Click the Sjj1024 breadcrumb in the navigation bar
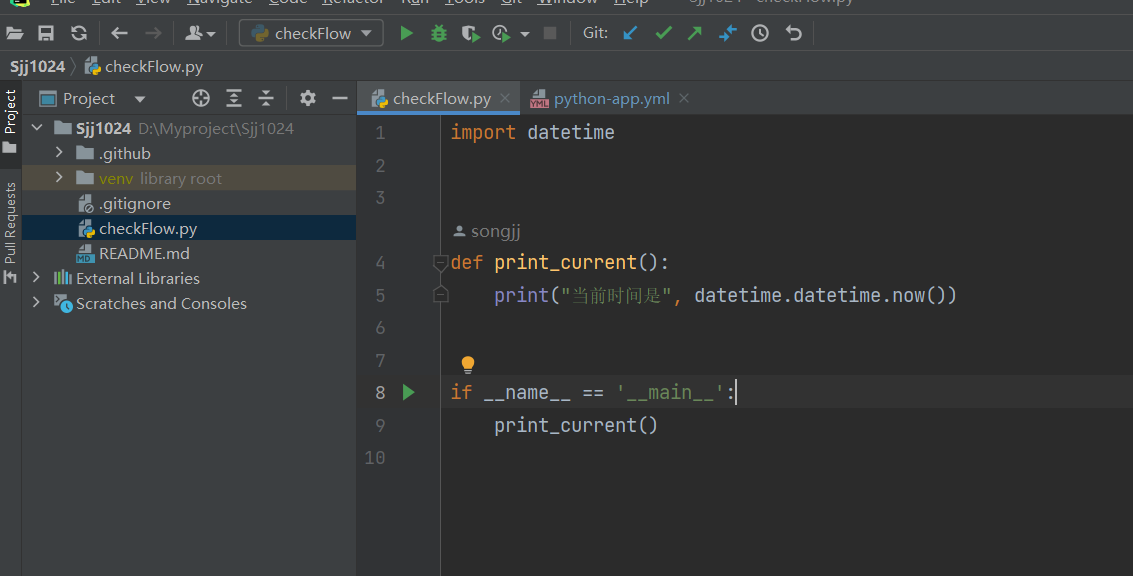 pyautogui.click(x=38, y=67)
